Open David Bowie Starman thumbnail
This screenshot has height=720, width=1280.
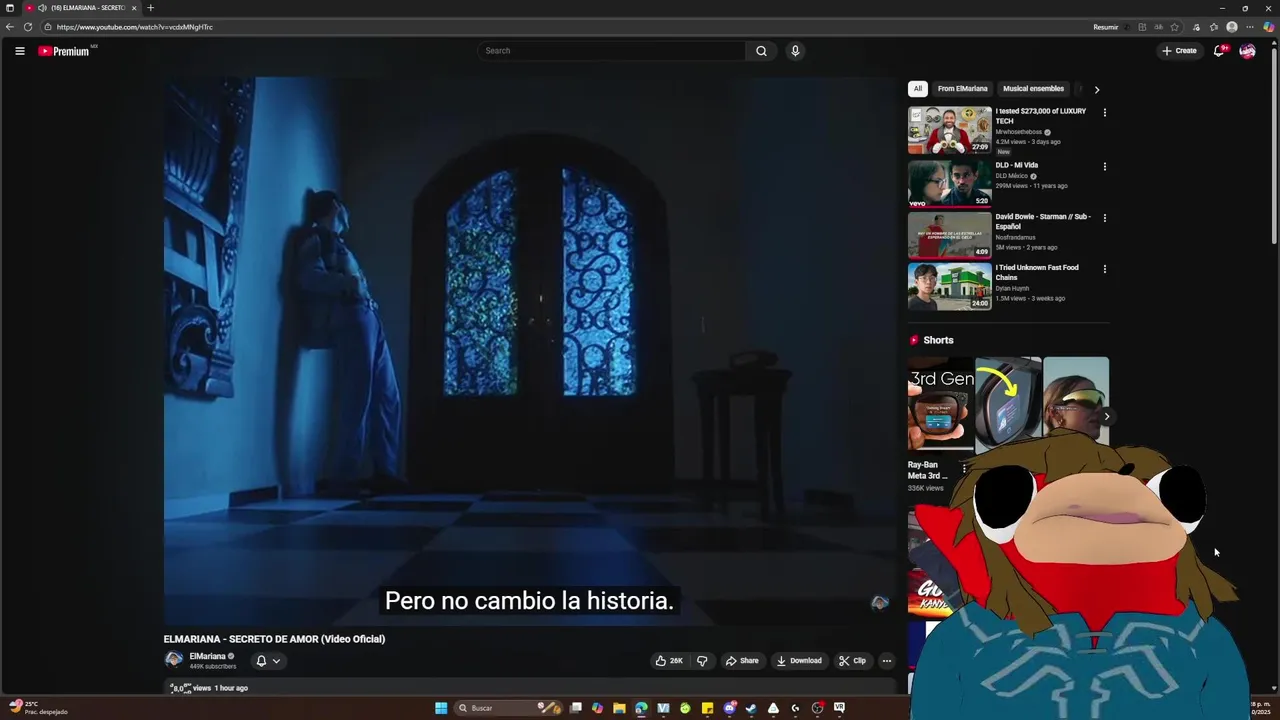(949, 234)
